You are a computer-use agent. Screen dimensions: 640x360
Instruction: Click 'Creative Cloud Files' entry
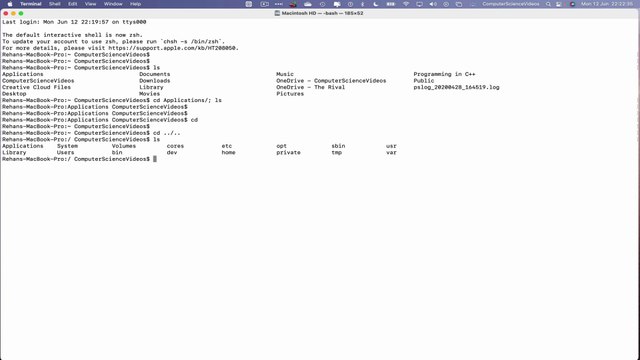pyautogui.click(x=36, y=87)
